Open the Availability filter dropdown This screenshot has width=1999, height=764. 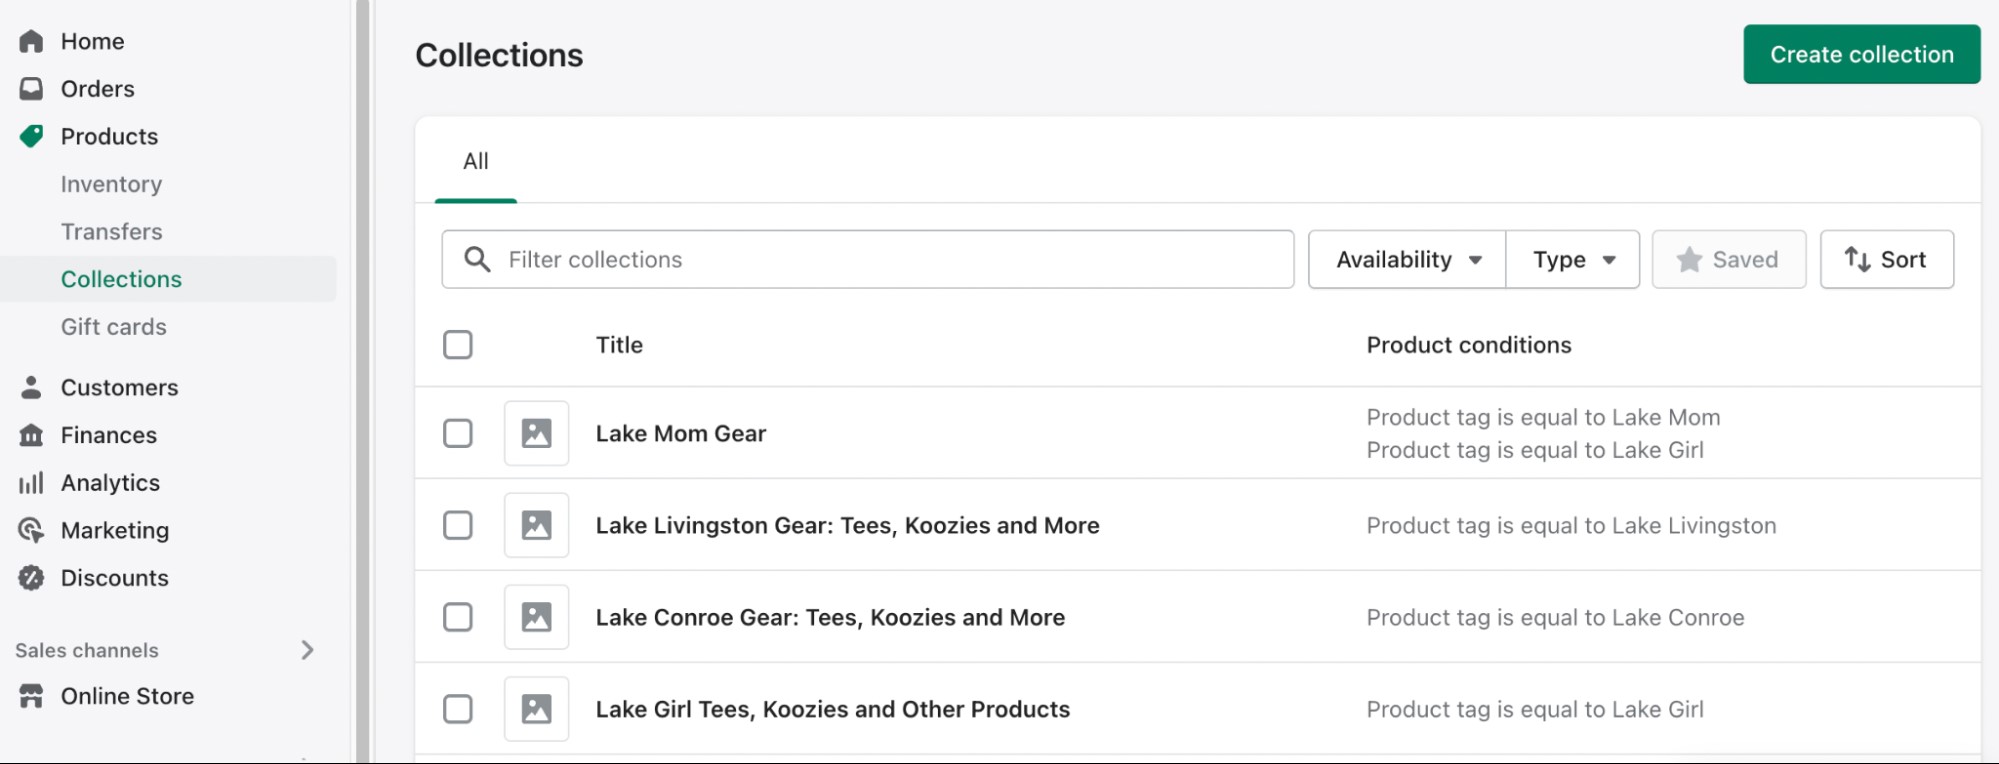pyautogui.click(x=1406, y=260)
